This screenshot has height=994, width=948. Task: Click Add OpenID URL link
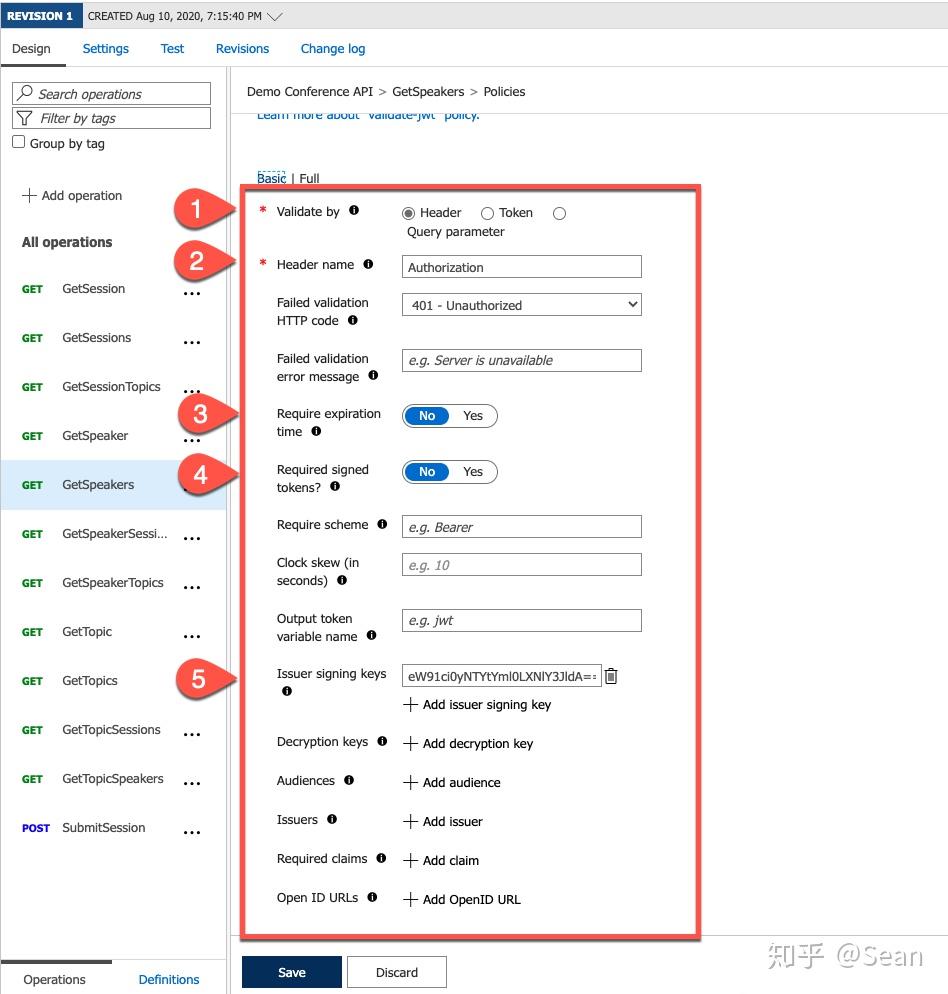(x=462, y=900)
